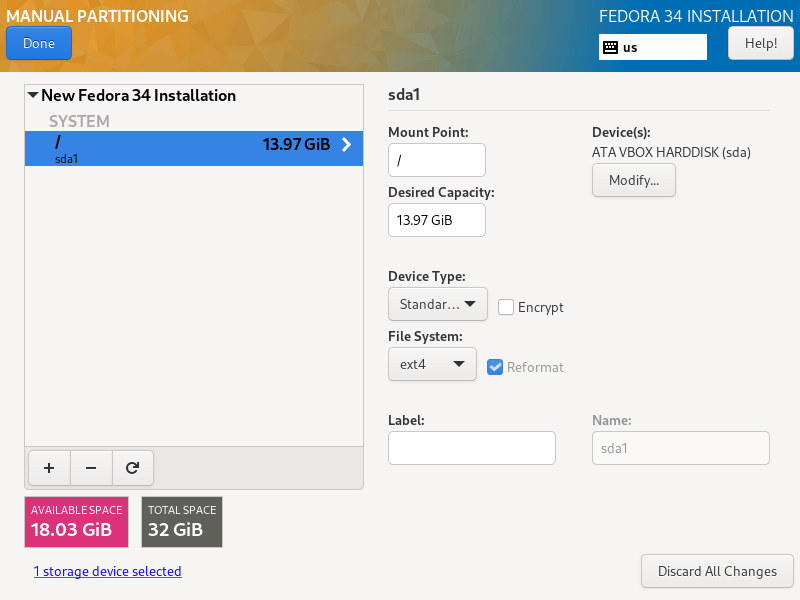
Task: Open the File System ext4 dropdown
Action: click(x=432, y=365)
